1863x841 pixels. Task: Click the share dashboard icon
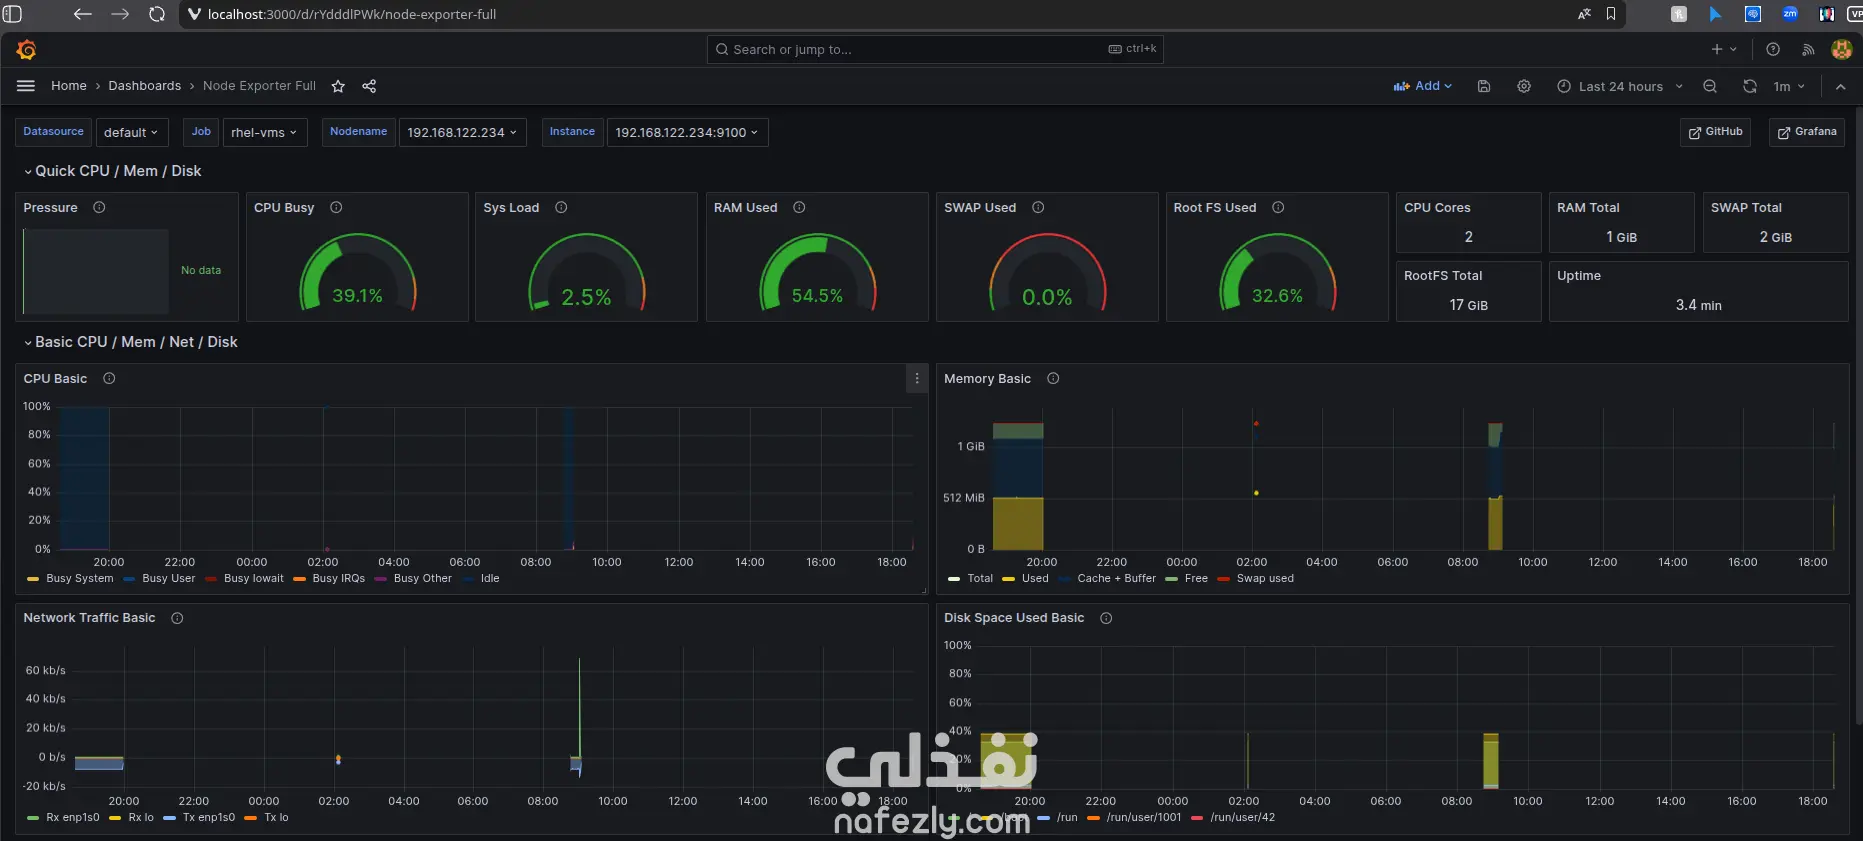click(x=369, y=86)
